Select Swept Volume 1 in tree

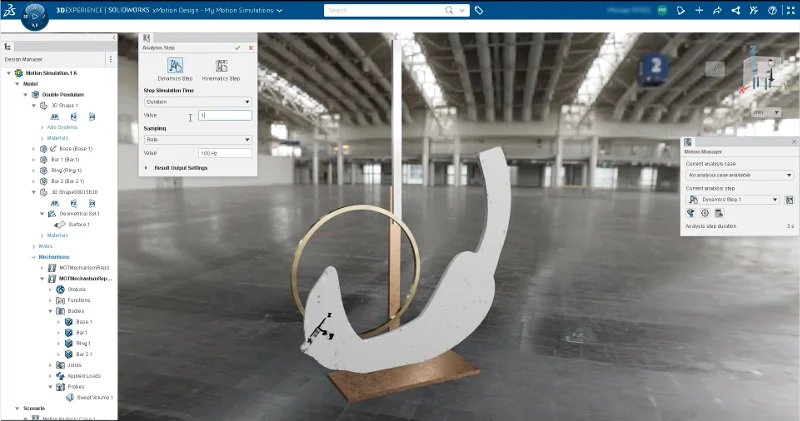point(94,397)
